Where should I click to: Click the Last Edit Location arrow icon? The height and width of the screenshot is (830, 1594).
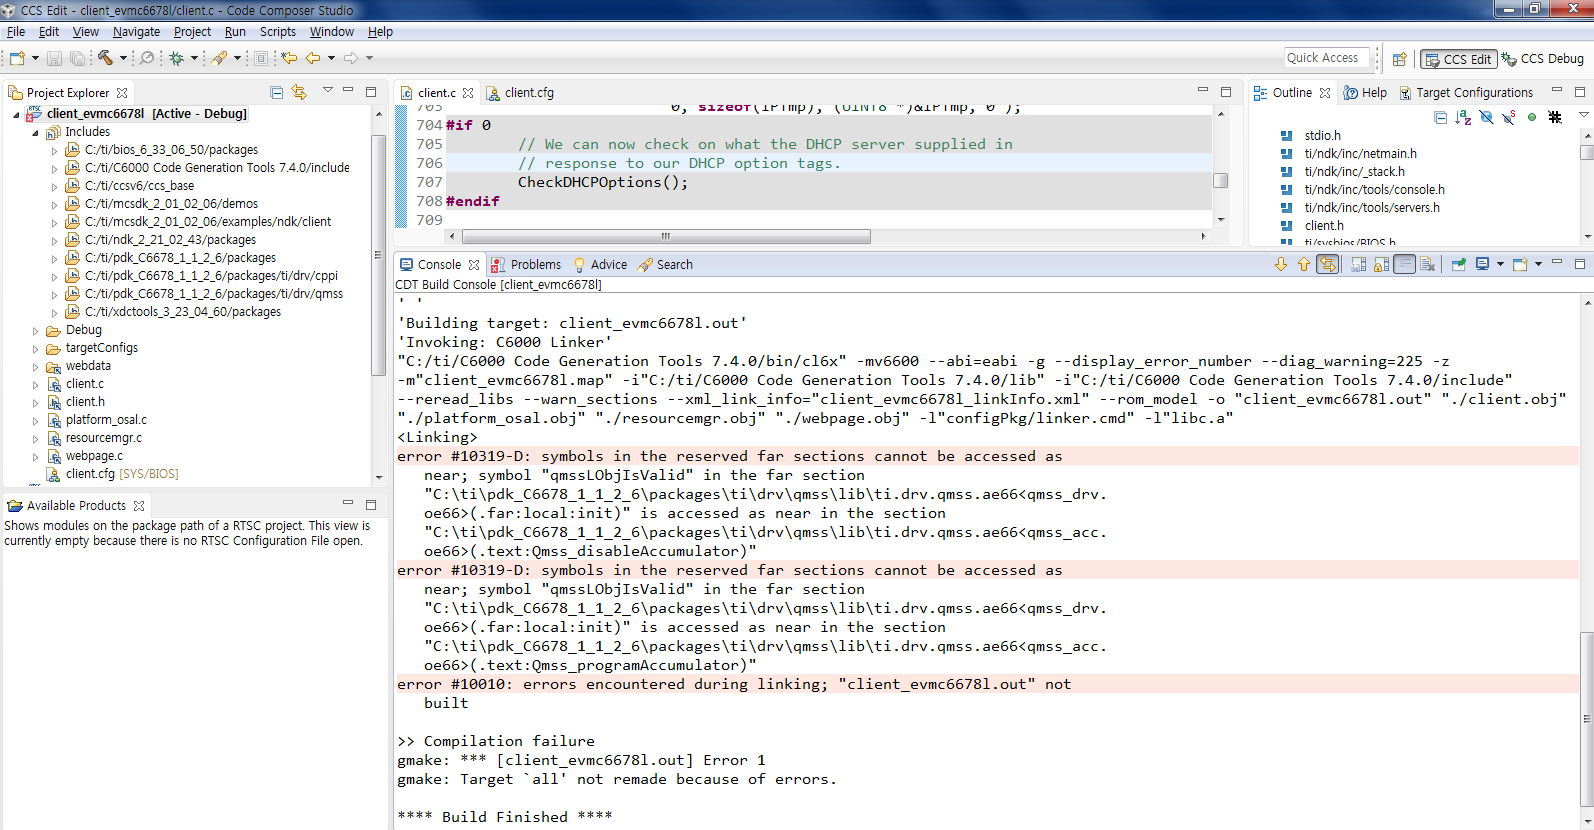289,58
